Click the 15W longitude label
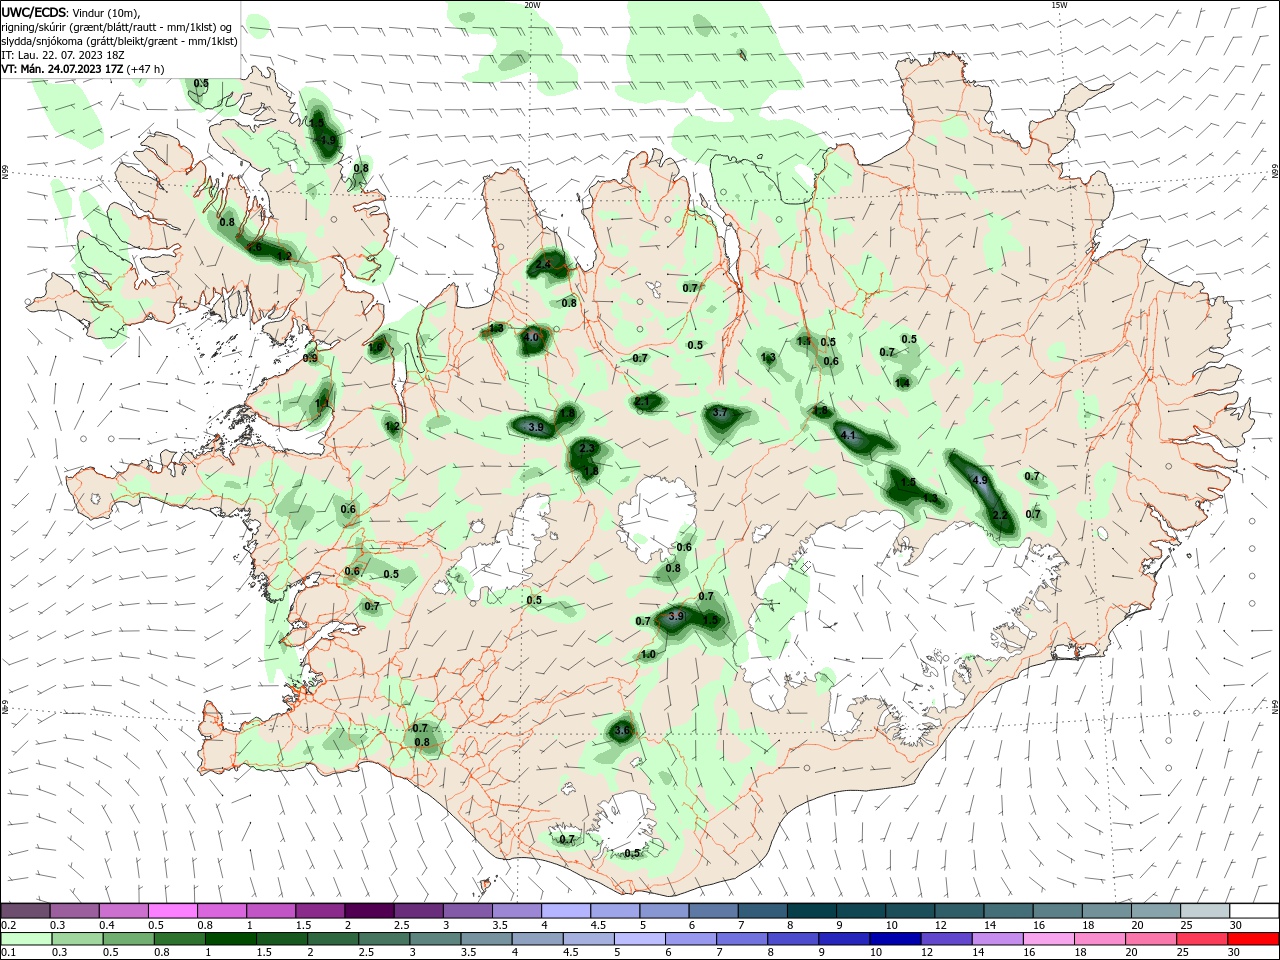Screen dimensions: 1280x960 pos(1059,5)
